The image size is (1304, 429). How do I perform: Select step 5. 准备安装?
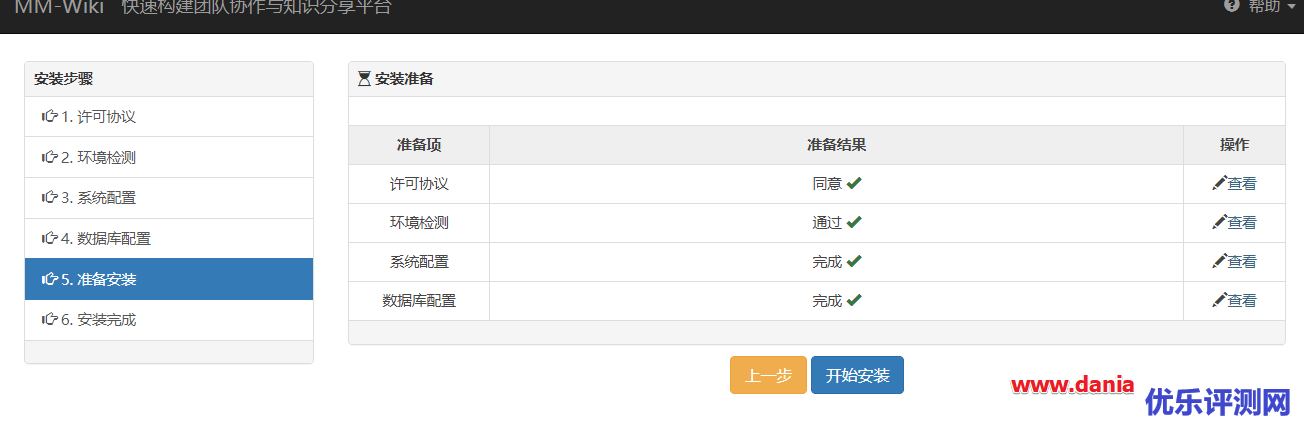pyautogui.click(x=169, y=279)
